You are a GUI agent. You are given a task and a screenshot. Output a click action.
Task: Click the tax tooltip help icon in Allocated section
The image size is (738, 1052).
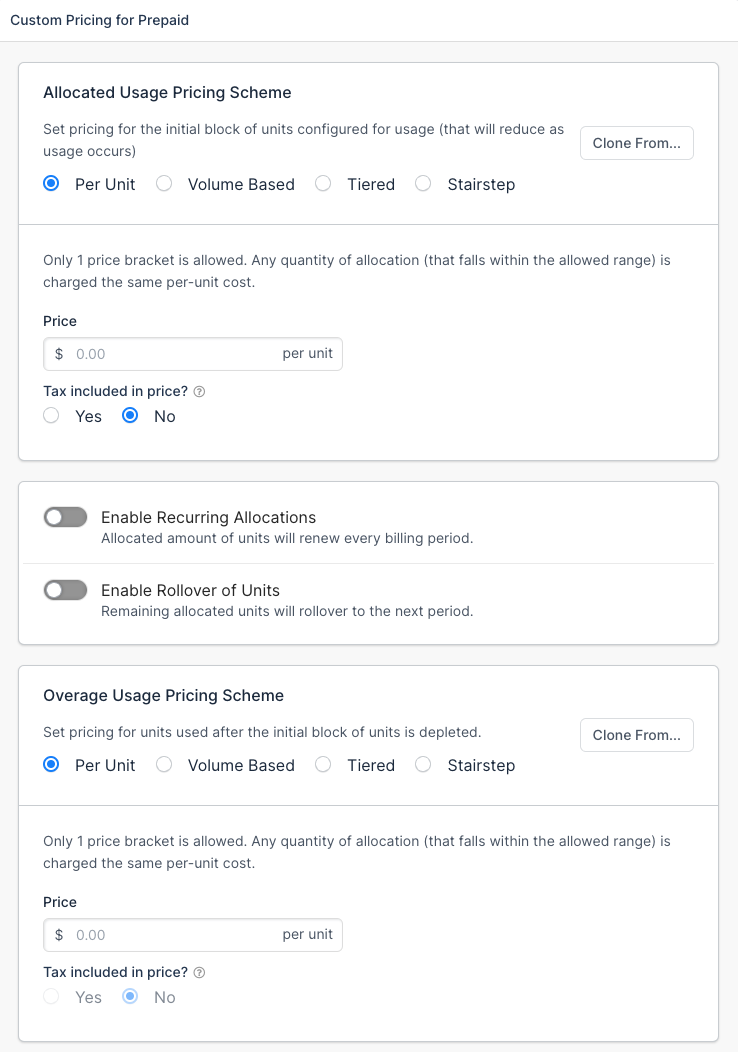pyautogui.click(x=199, y=392)
